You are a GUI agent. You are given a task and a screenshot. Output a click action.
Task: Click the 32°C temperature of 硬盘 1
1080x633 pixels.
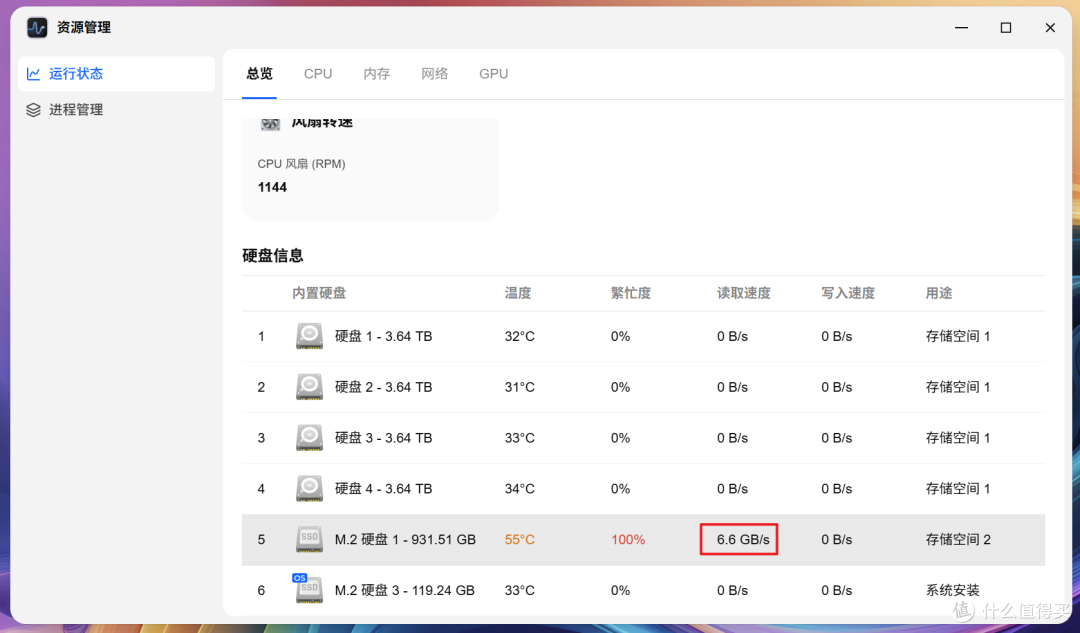pyautogui.click(x=520, y=336)
